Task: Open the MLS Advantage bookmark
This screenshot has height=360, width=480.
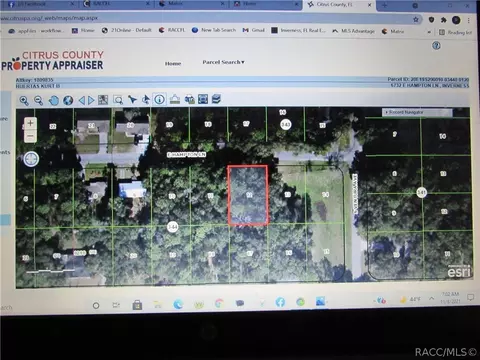Action: tap(353, 31)
